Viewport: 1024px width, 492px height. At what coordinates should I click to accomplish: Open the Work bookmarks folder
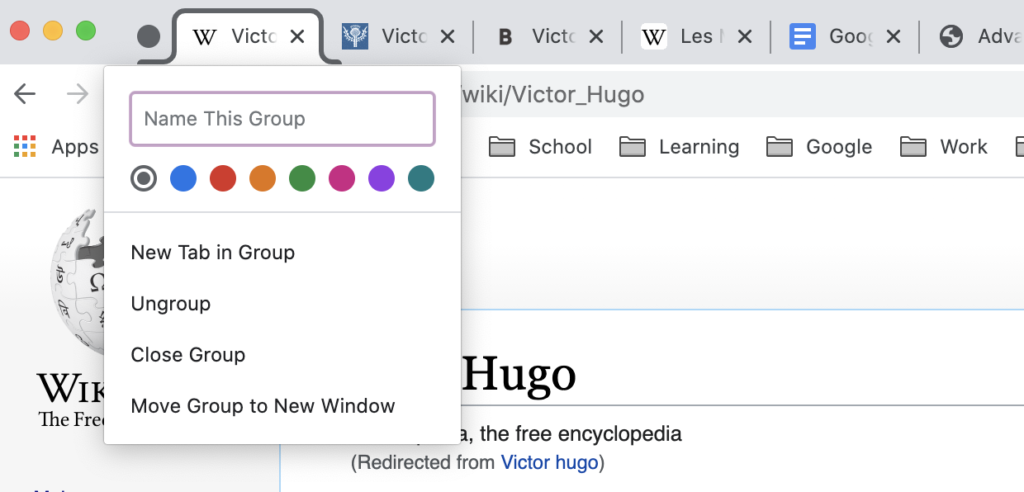pos(944,147)
